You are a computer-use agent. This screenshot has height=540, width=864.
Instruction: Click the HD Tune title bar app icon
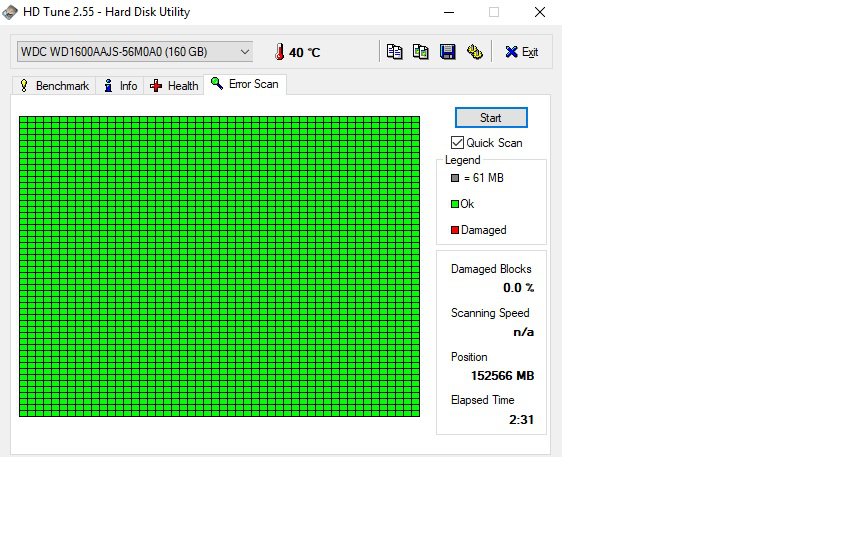tap(10, 12)
